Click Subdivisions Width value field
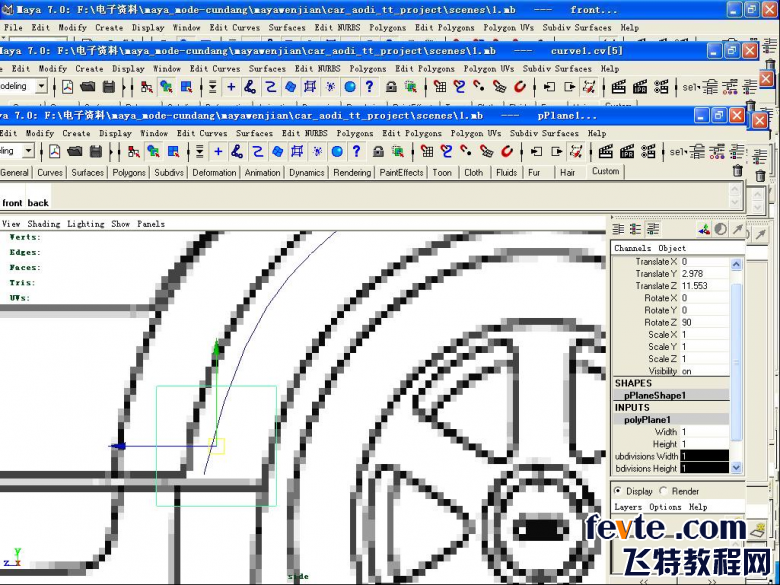780x585 pixels. click(x=704, y=456)
